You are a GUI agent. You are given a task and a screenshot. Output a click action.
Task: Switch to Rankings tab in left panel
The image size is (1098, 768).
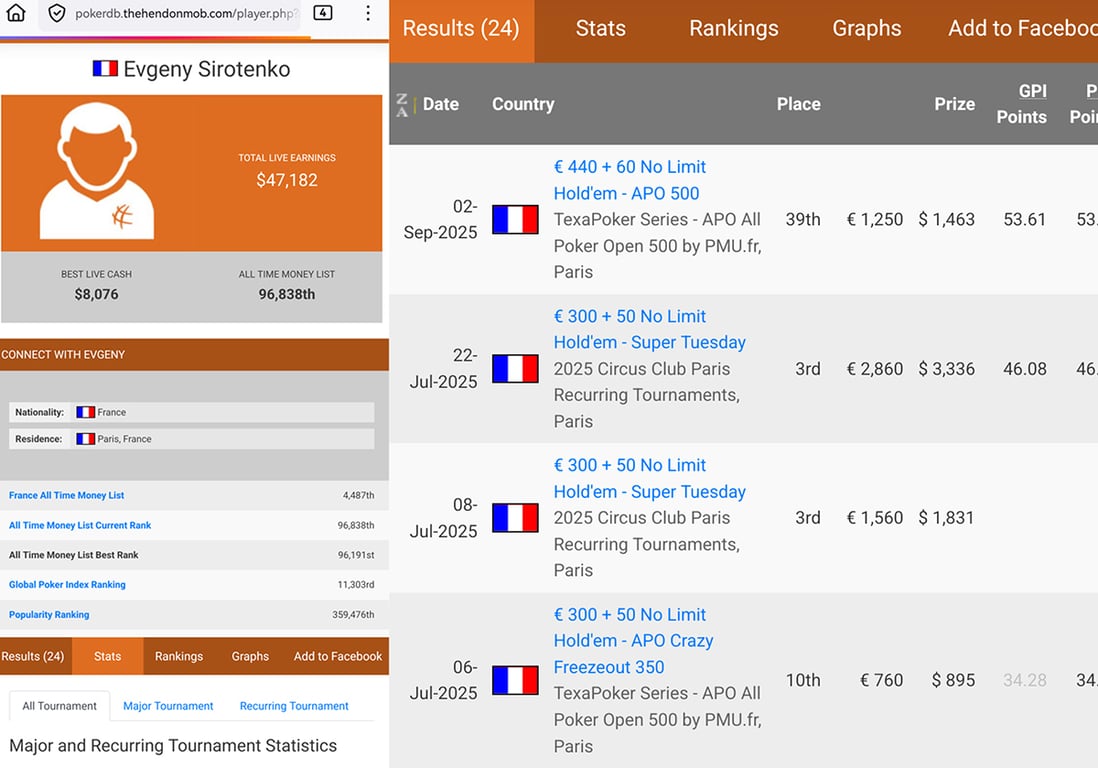point(179,656)
